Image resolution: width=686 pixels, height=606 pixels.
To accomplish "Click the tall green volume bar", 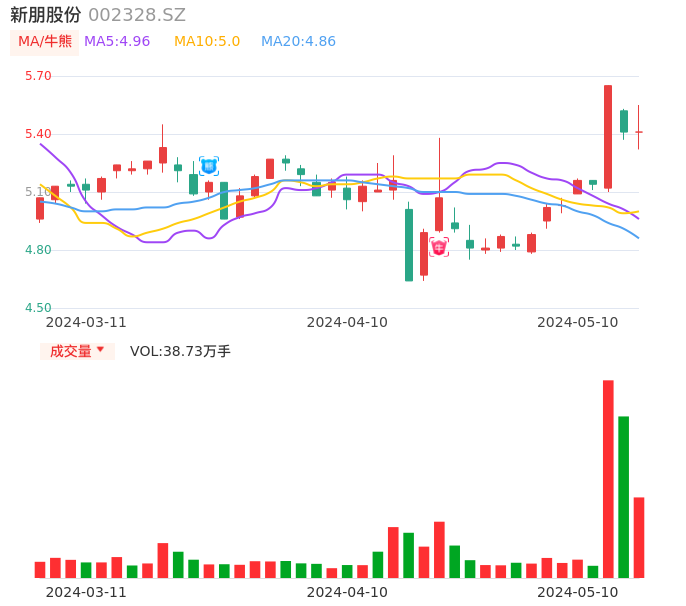I will (623, 496).
